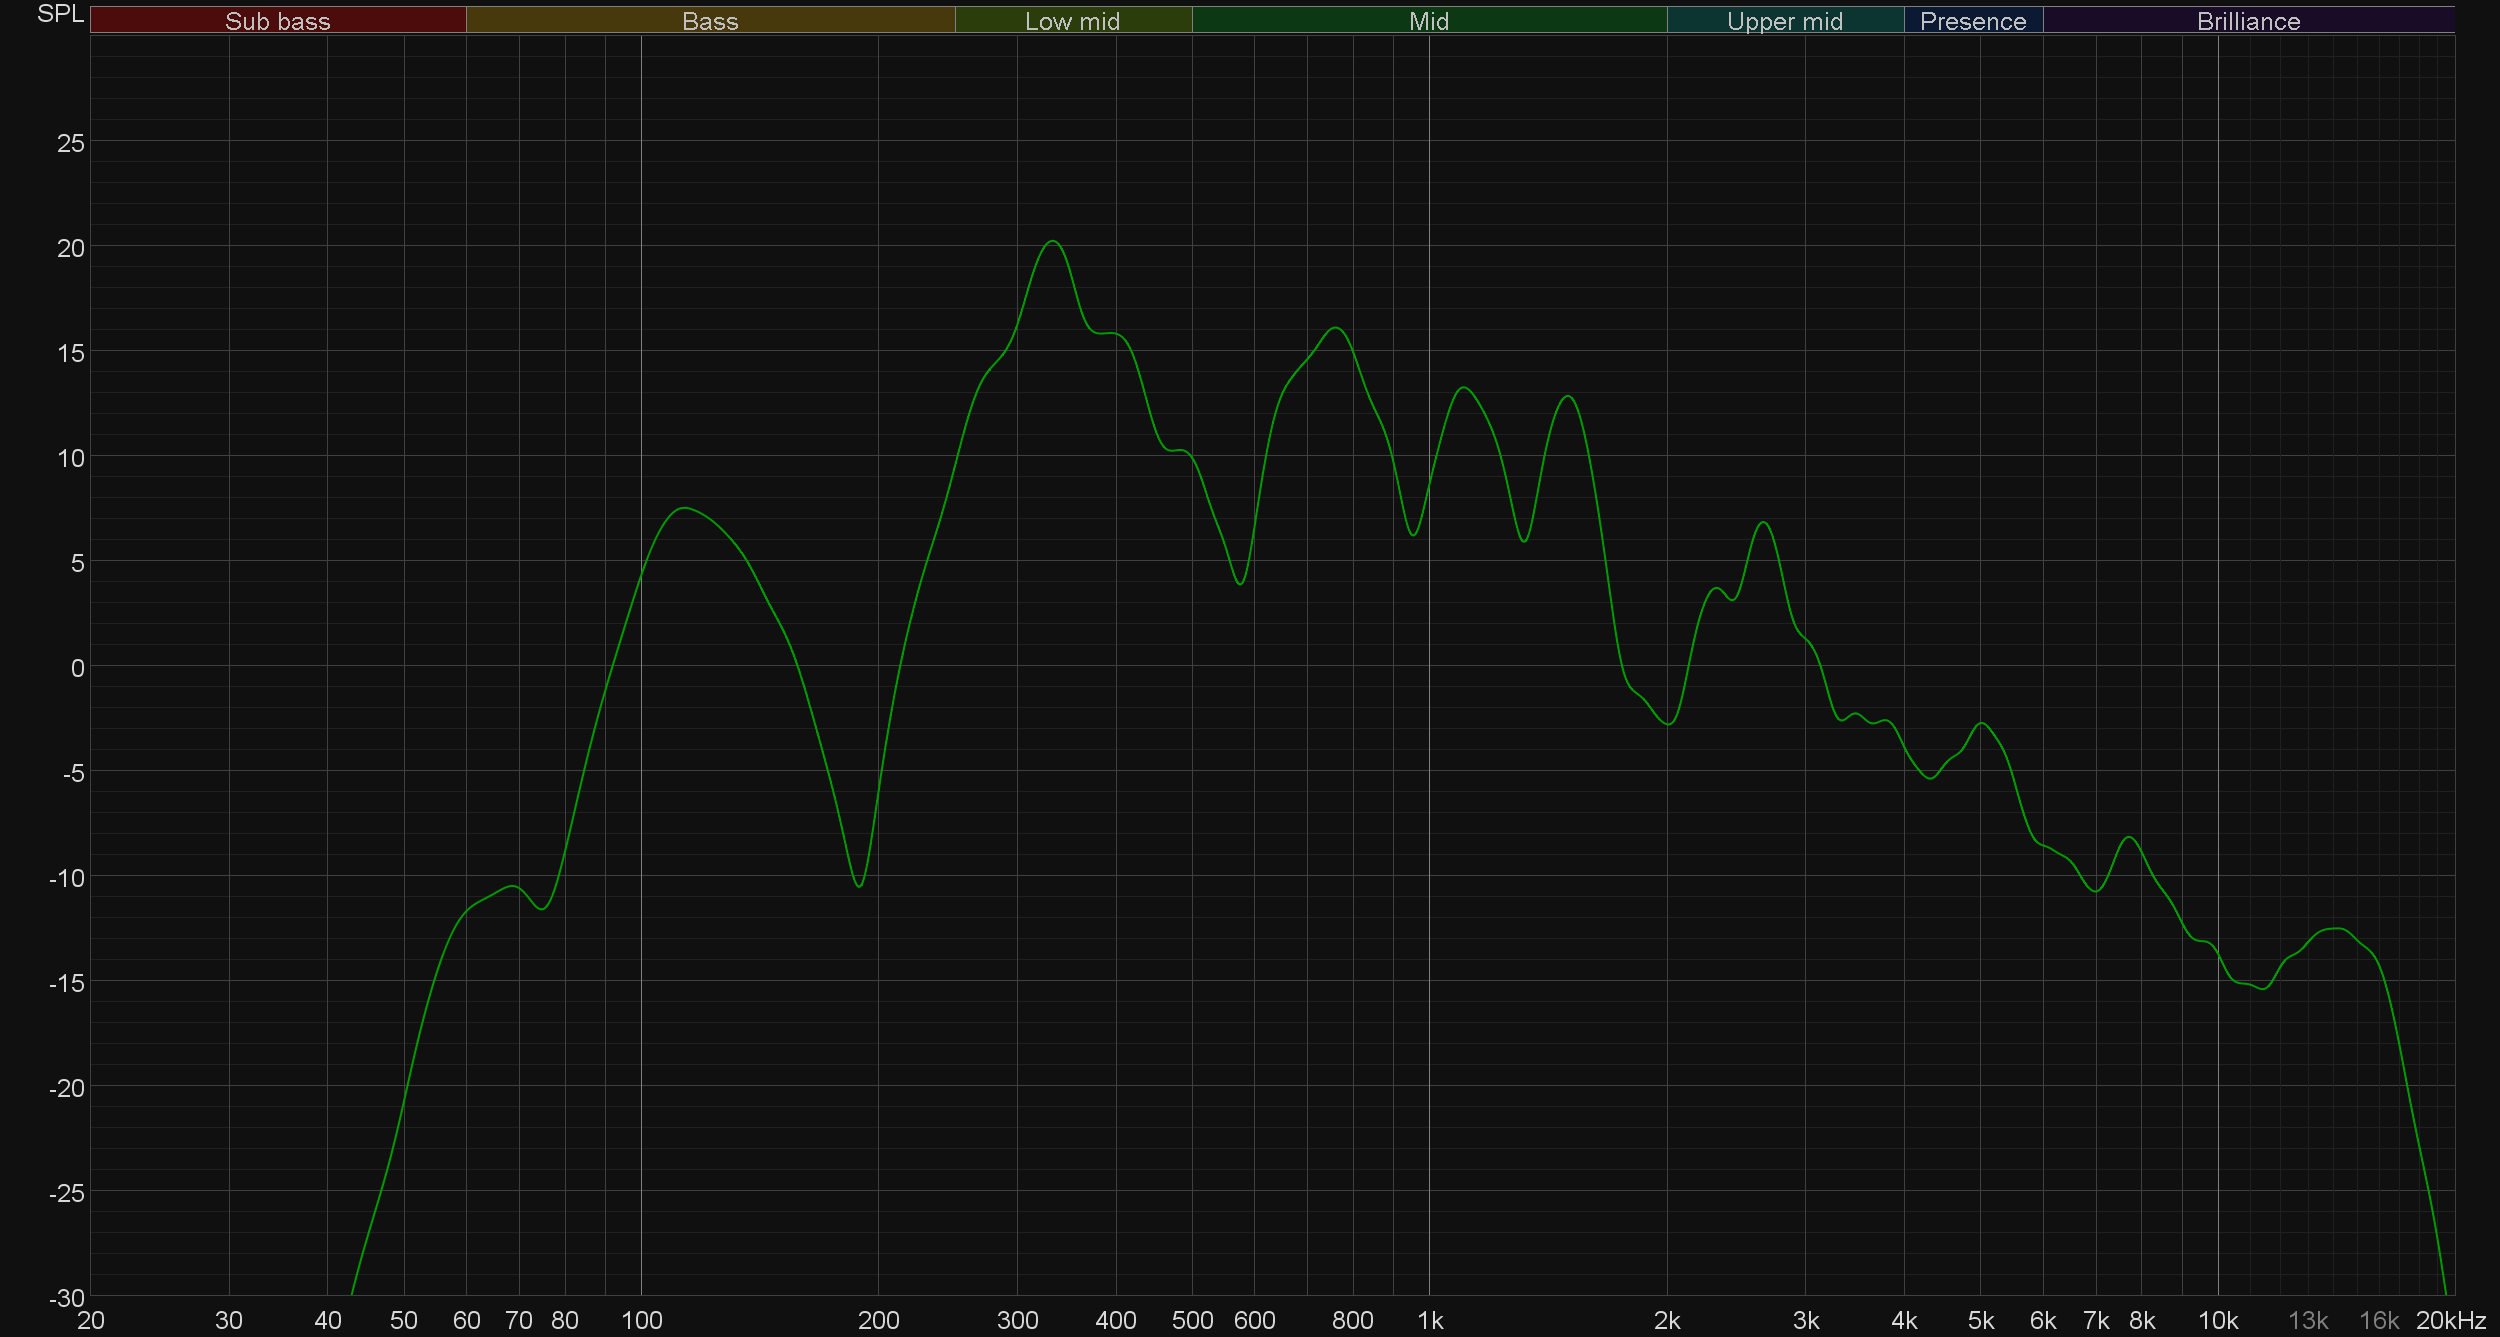The width and height of the screenshot is (2500, 1337).
Task: Click the Low mid band header
Action: tap(1072, 21)
